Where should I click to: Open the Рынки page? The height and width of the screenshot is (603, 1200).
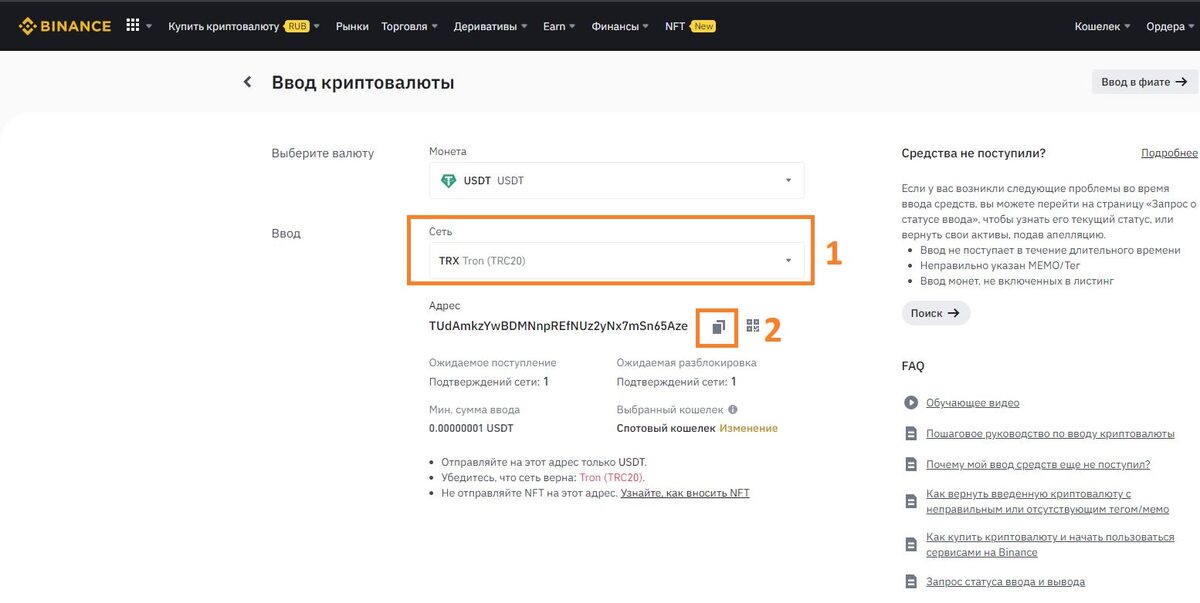[x=352, y=26]
